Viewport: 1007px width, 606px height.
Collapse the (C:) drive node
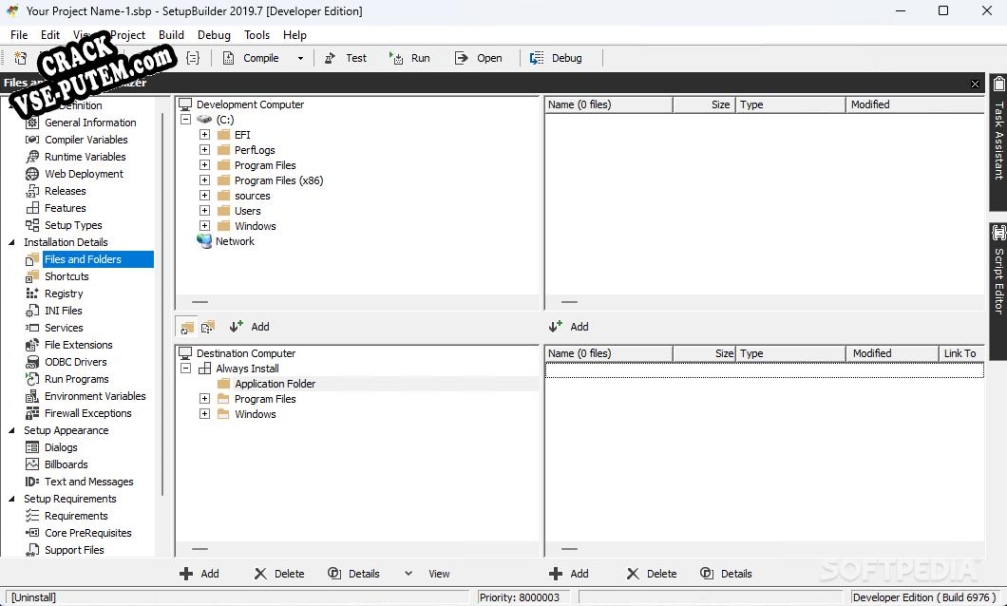pyautogui.click(x=186, y=119)
